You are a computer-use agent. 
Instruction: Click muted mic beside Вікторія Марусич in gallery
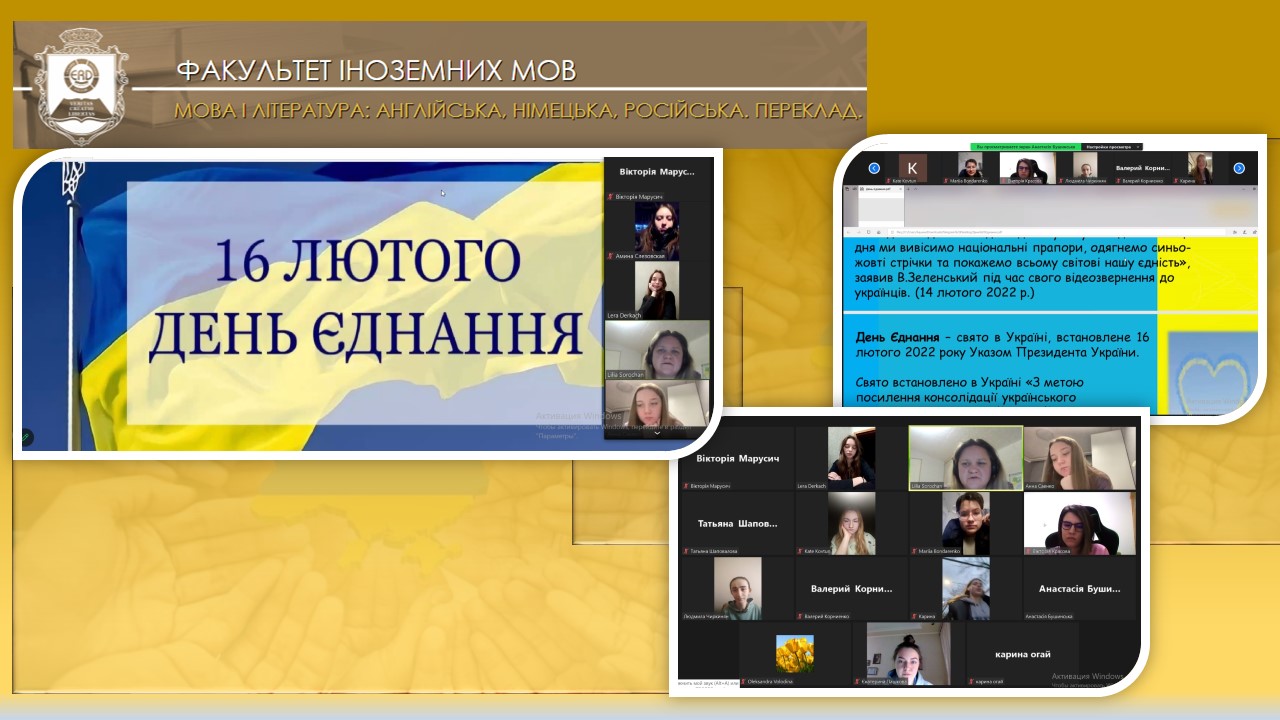686,486
